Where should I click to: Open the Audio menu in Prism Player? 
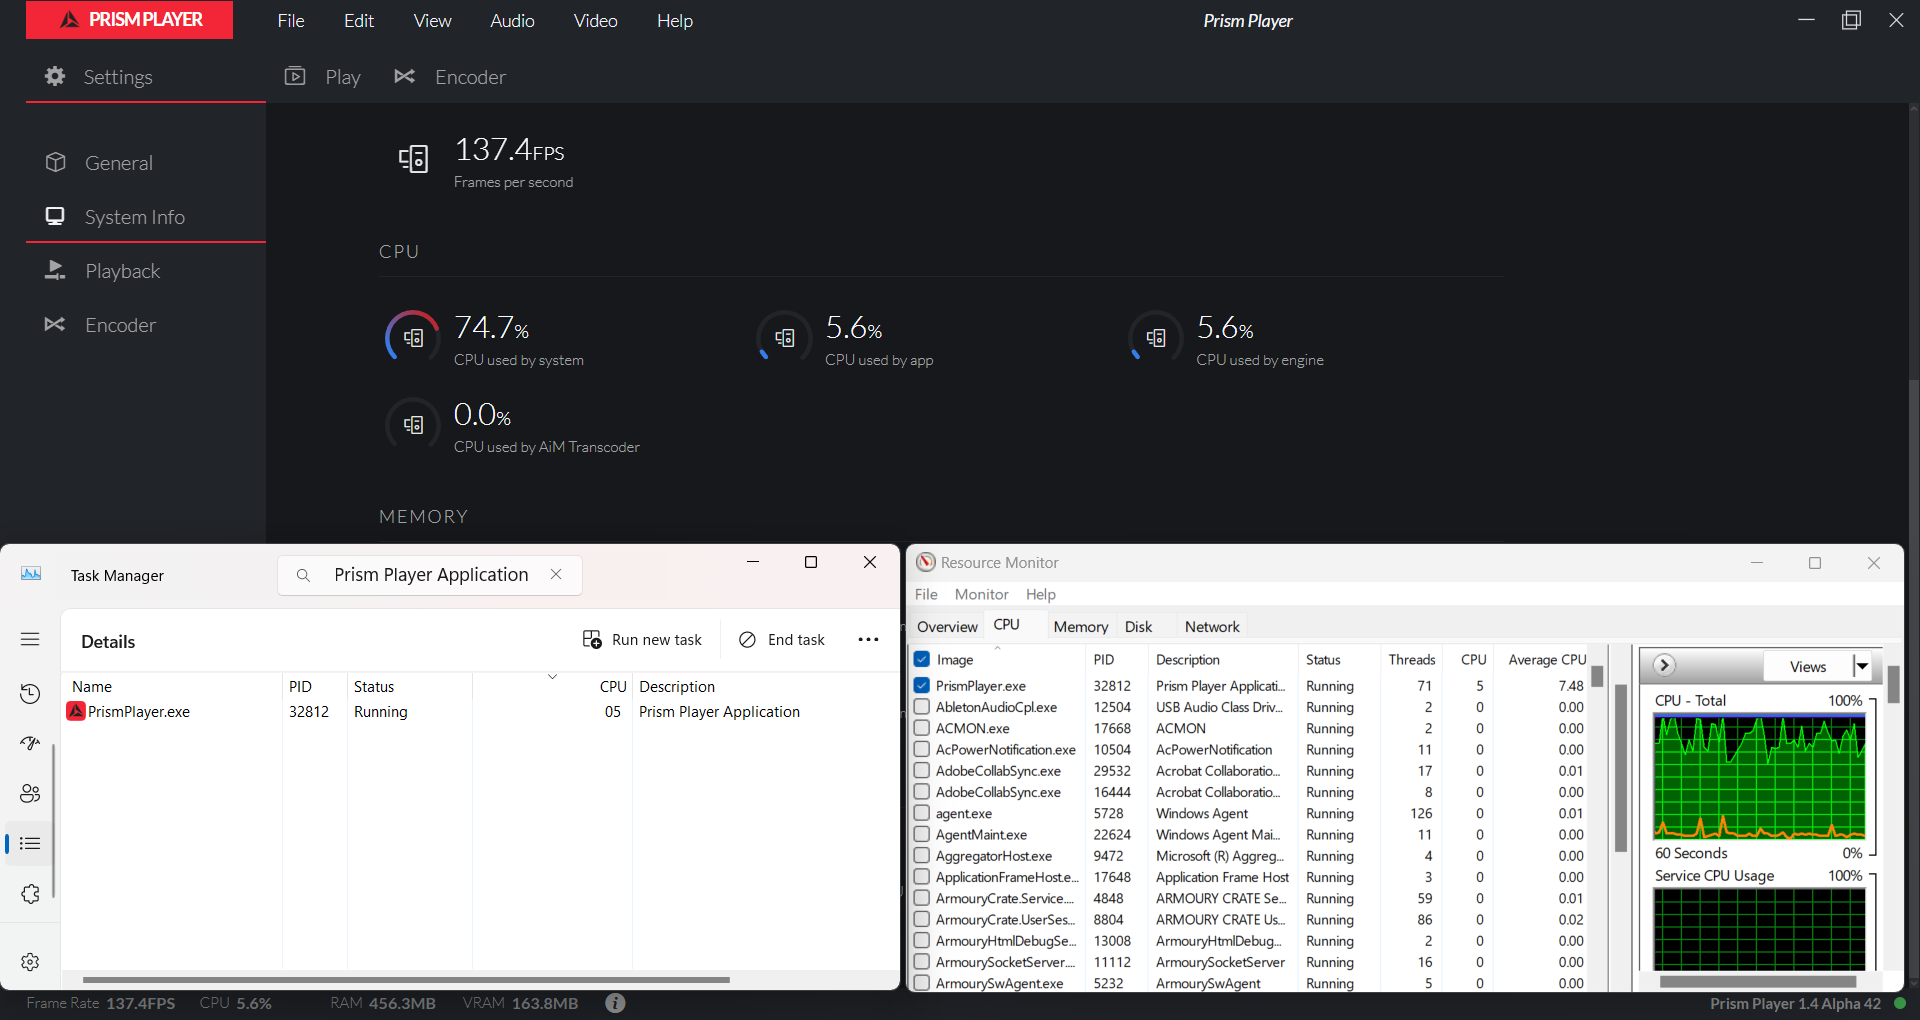512,20
